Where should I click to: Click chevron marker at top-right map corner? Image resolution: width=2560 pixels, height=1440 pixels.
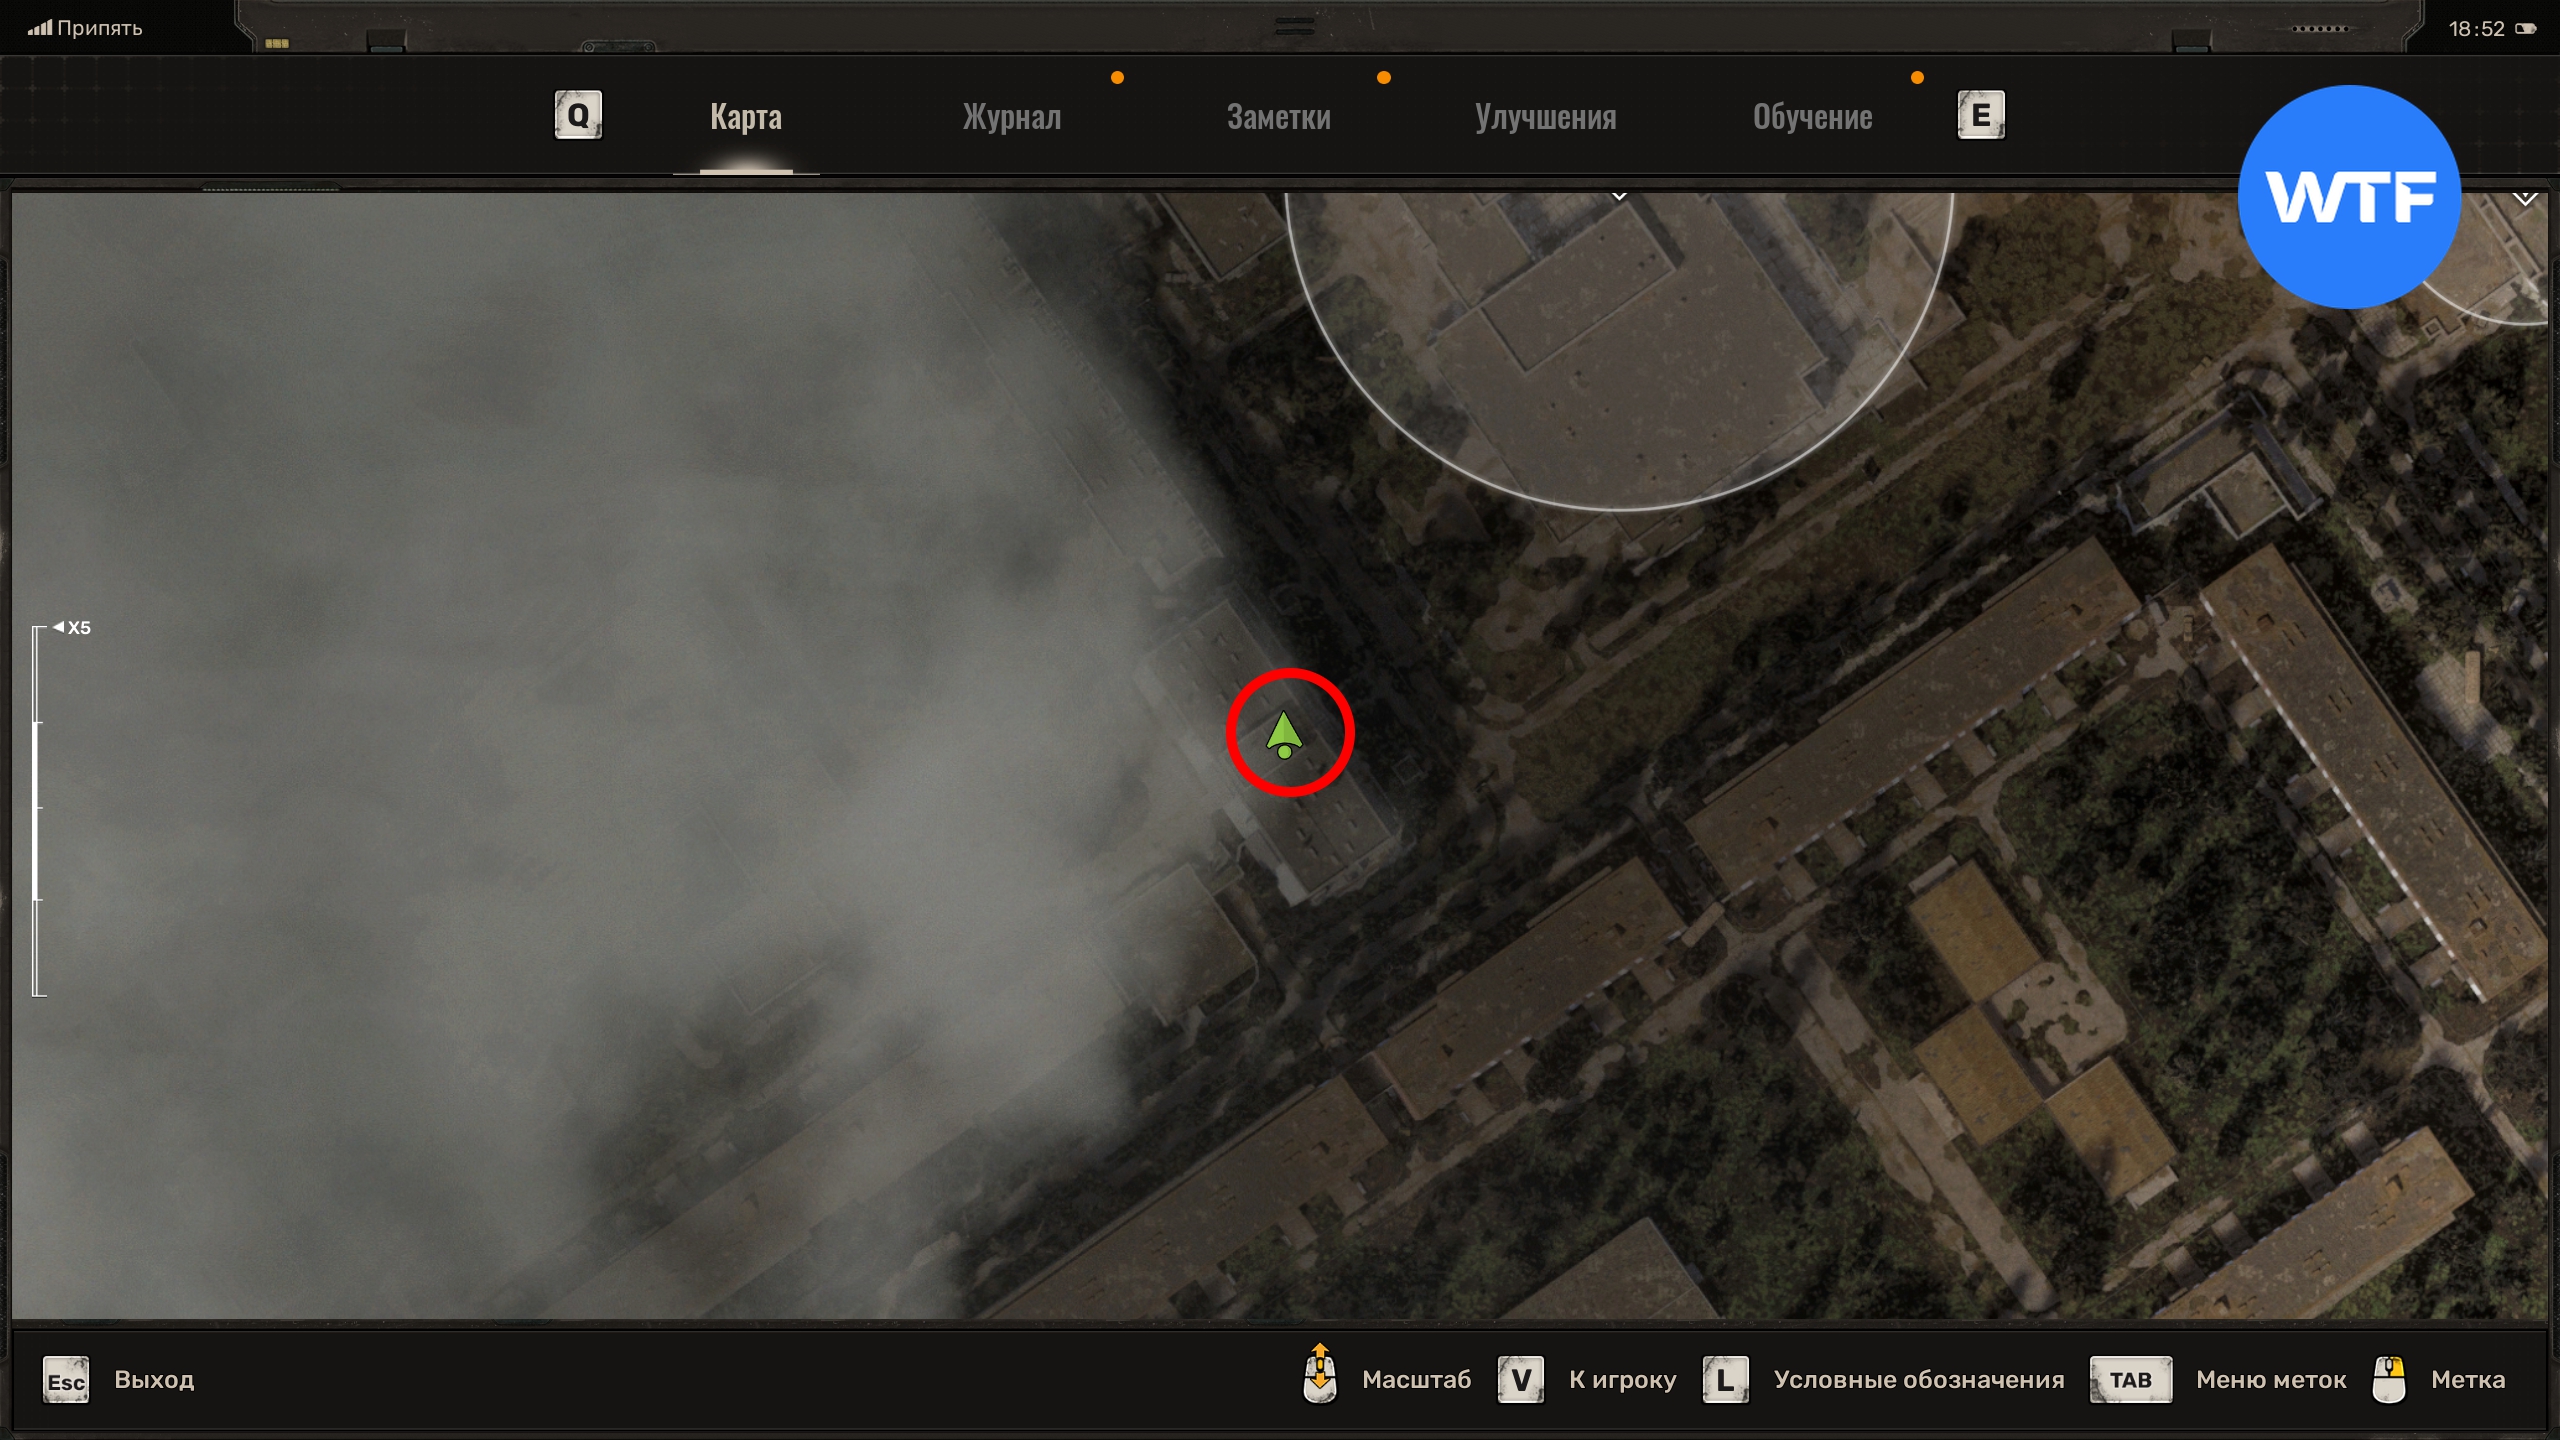coord(2525,199)
